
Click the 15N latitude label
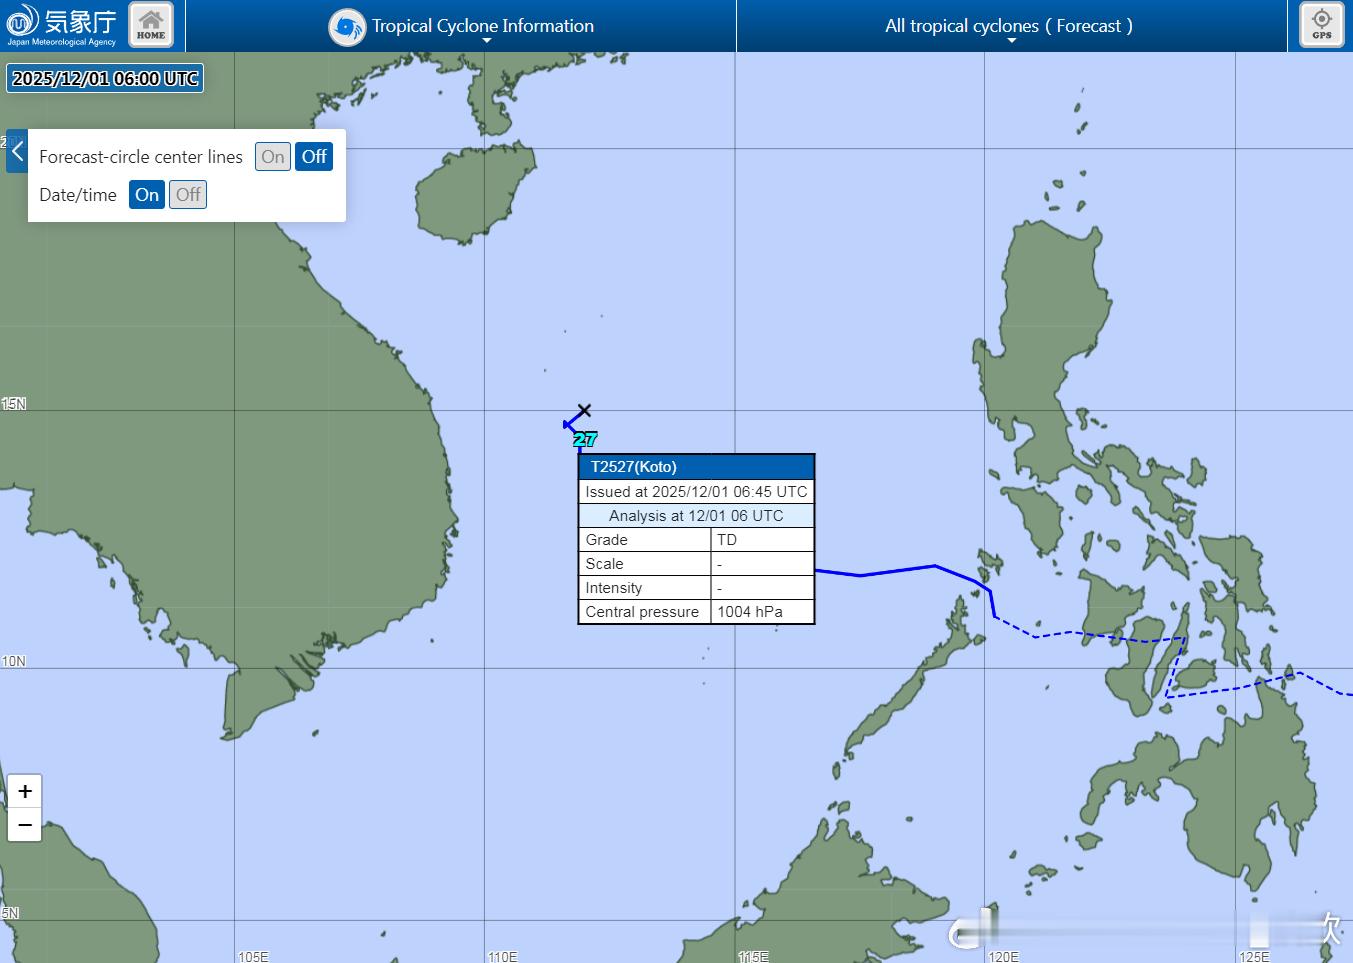click(x=14, y=404)
